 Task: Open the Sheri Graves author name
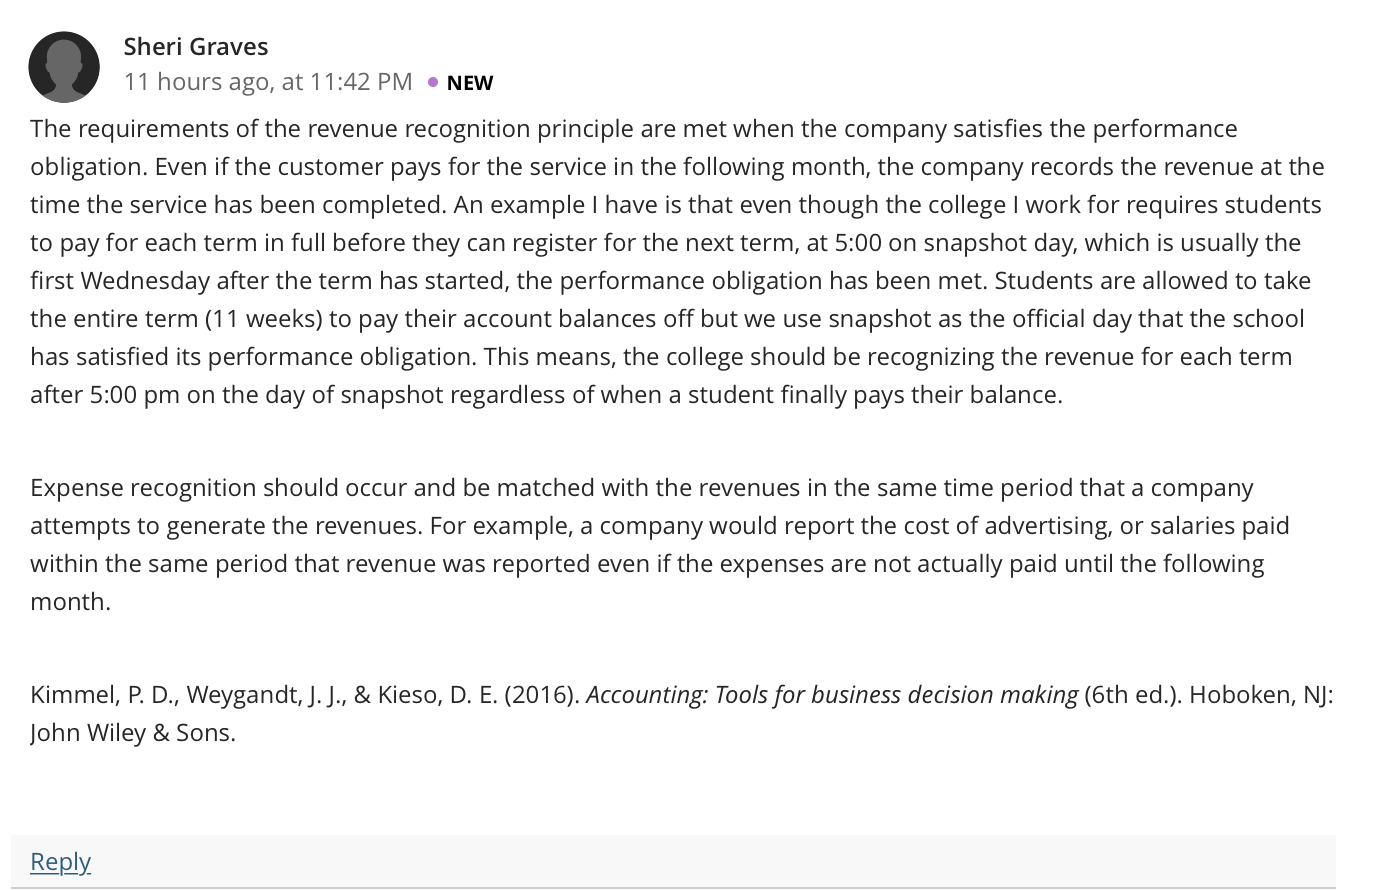pos(196,46)
